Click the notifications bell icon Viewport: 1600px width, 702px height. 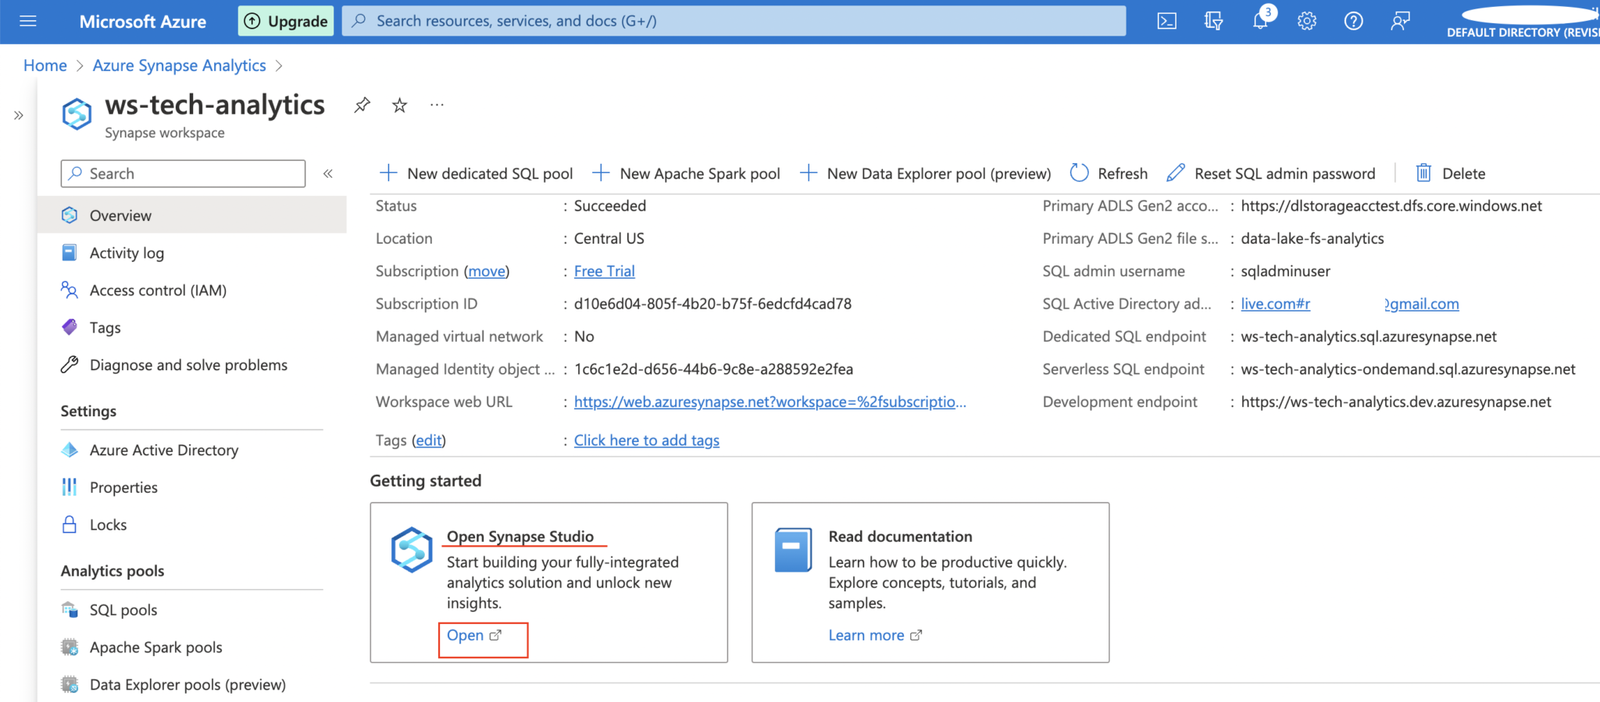coord(1260,21)
